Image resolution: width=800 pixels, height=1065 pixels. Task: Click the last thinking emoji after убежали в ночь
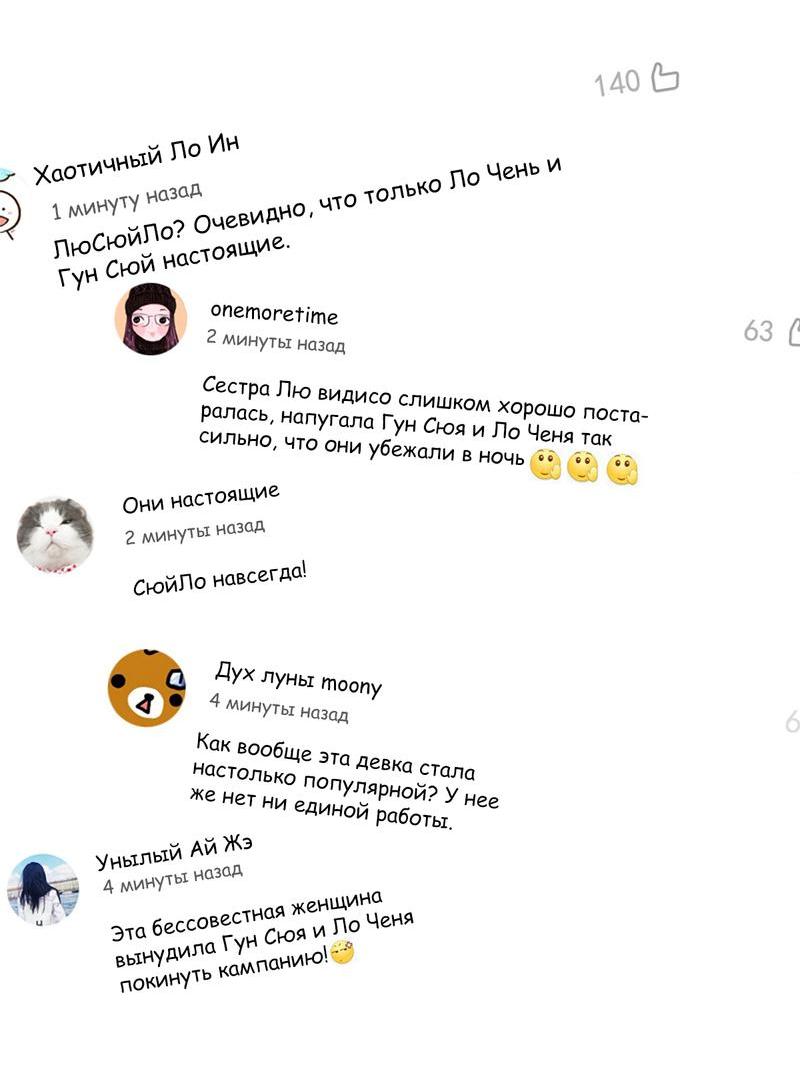[x=622, y=471]
